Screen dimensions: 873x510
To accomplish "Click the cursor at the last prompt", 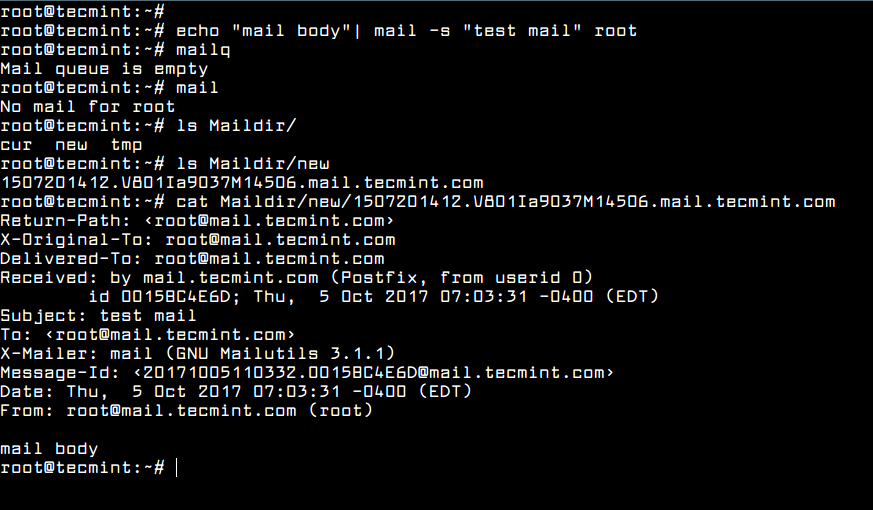I will 176,468.
